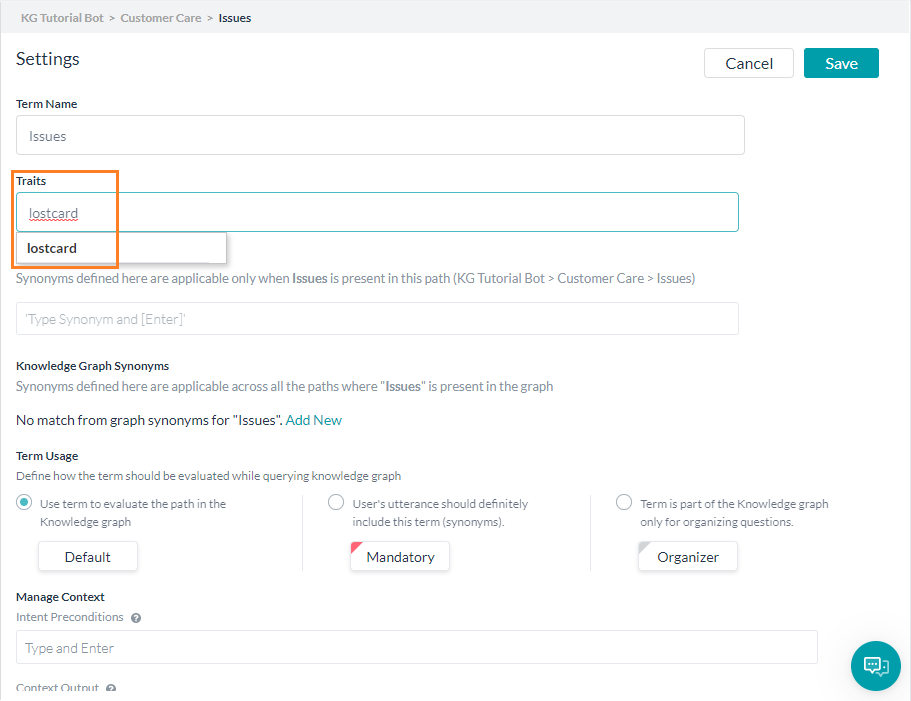The height and width of the screenshot is (701, 911).
Task: Save the term settings
Action: [841, 63]
